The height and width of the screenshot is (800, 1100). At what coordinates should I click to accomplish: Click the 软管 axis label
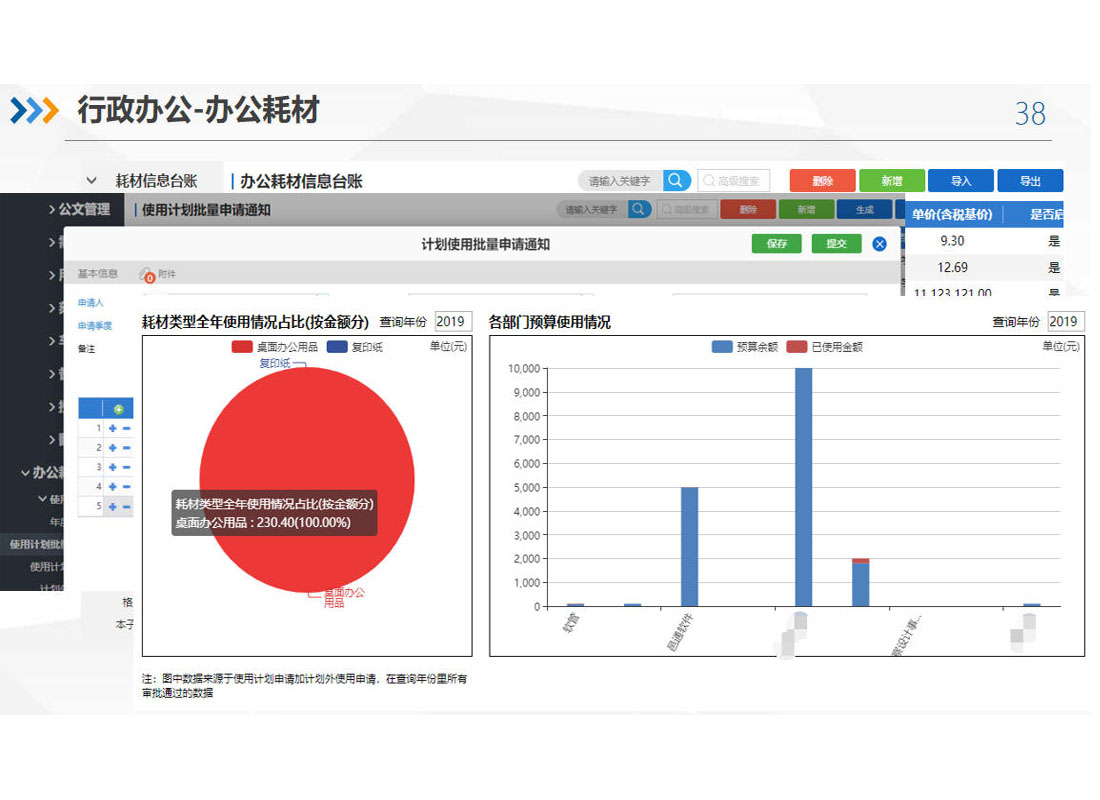[x=572, y=622]
